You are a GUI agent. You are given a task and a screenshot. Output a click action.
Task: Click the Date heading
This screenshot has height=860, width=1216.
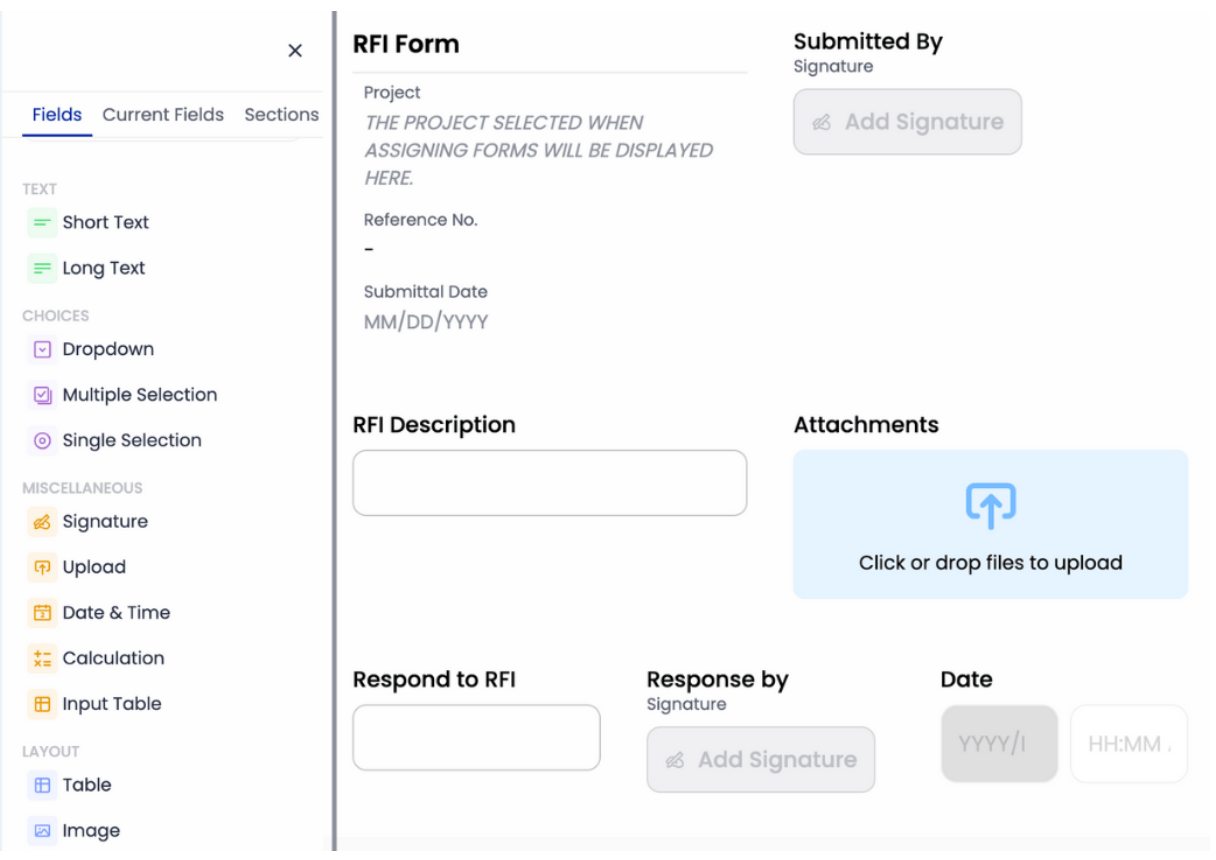click(966, 680)
